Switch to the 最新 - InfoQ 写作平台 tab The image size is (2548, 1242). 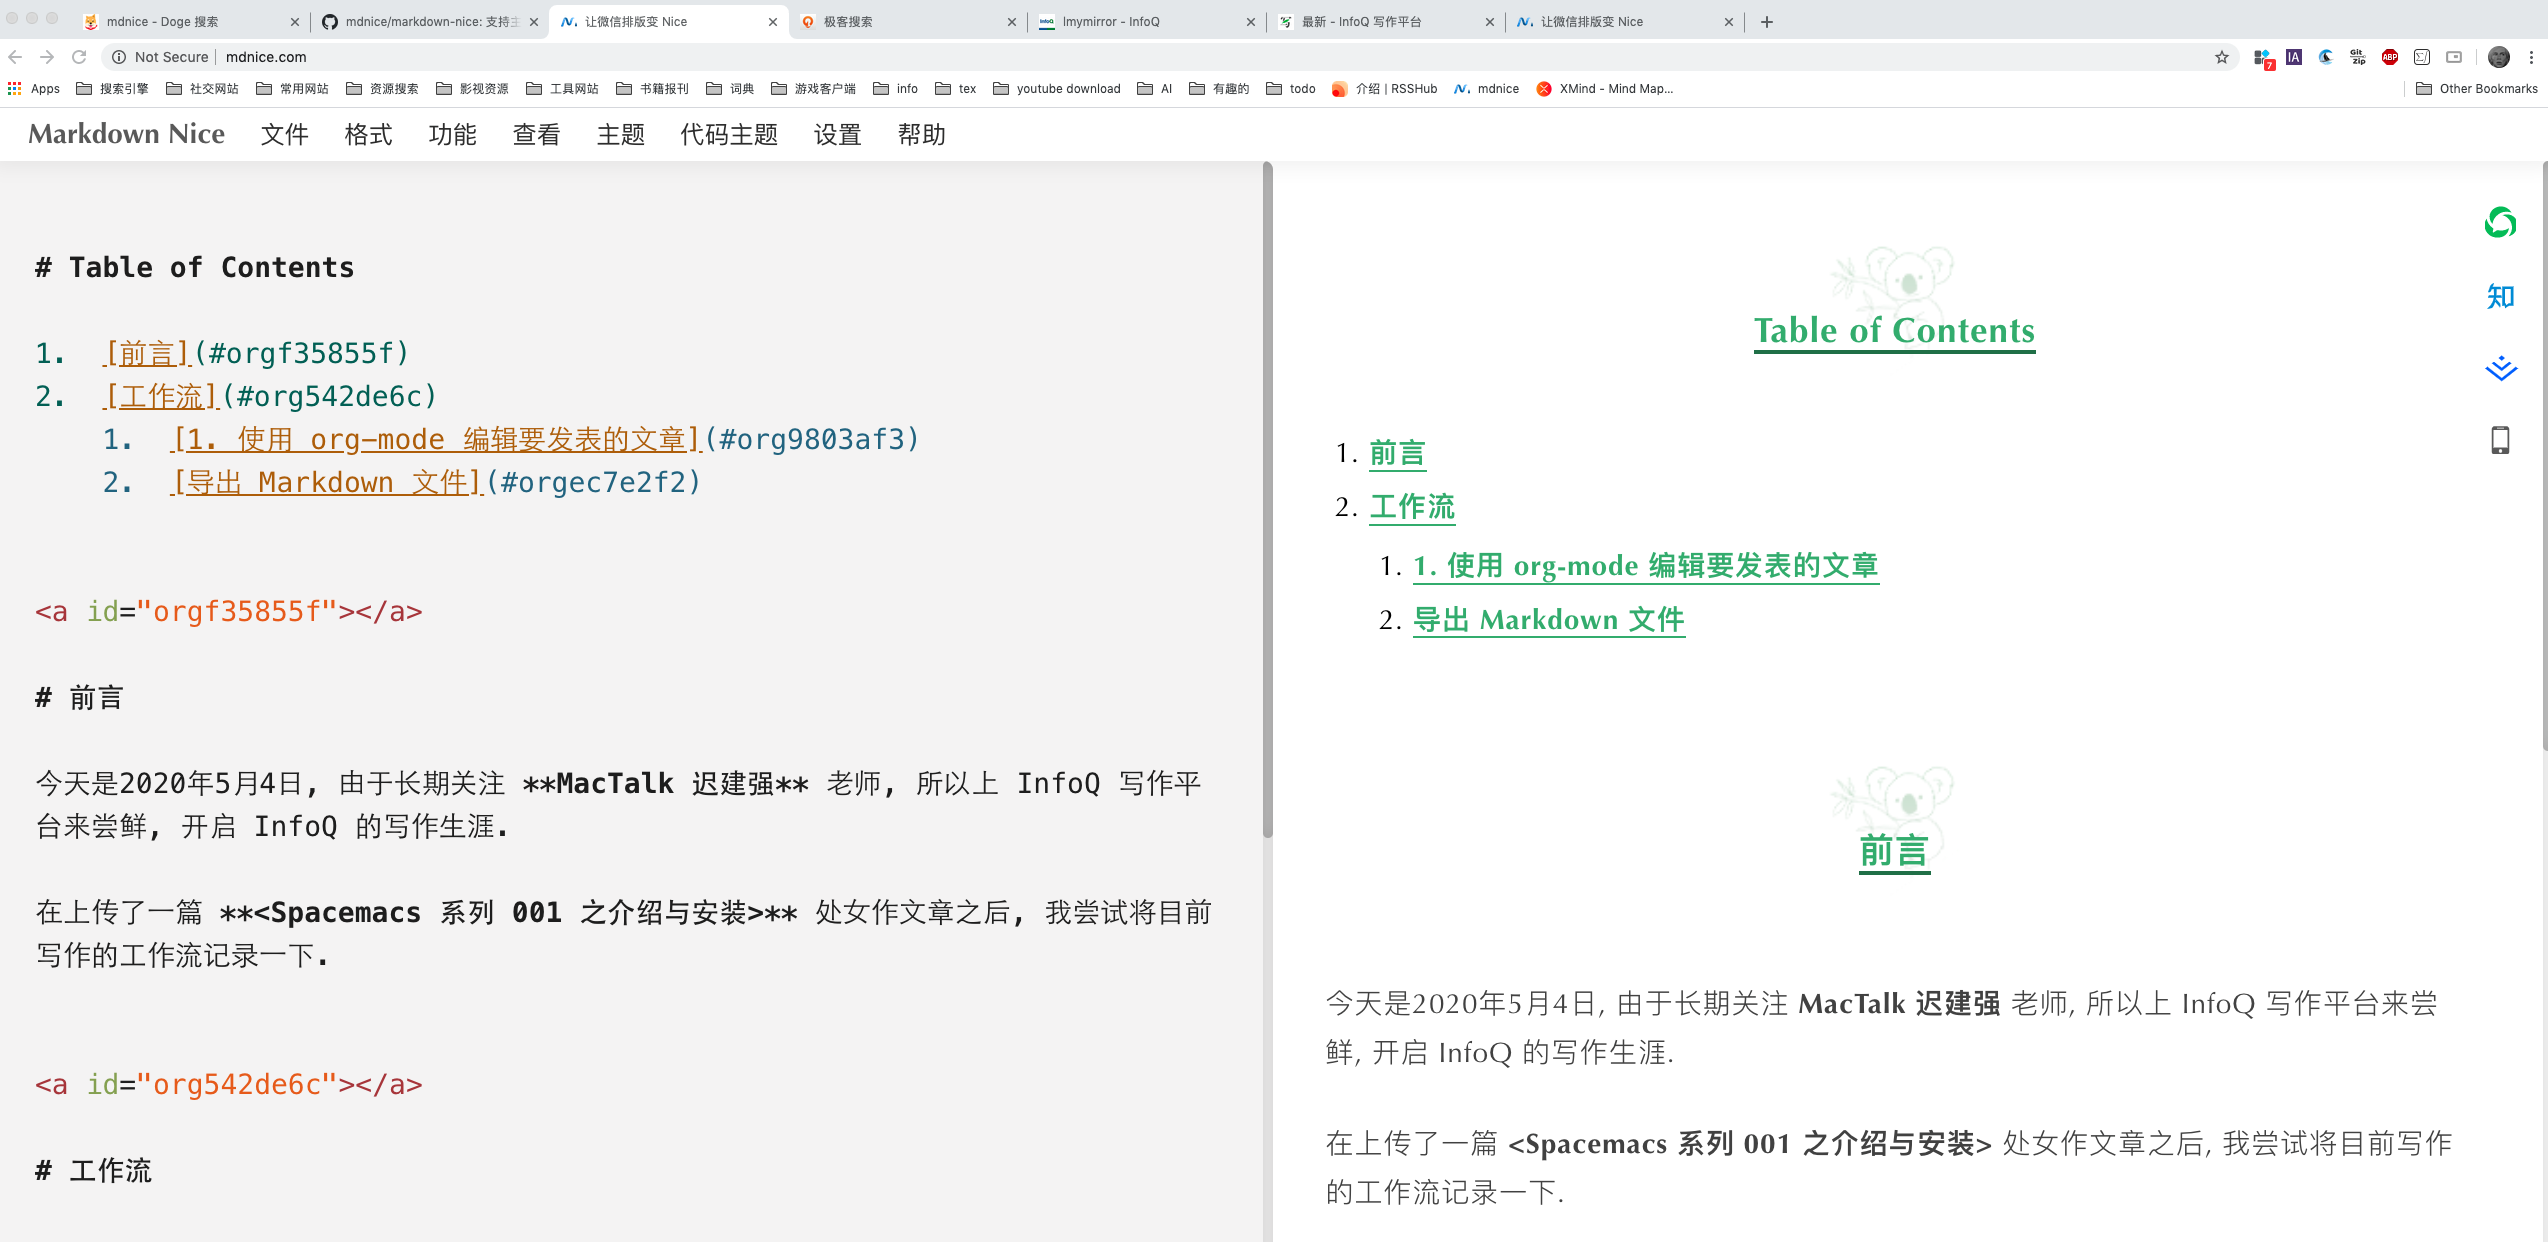(1385, 22)
